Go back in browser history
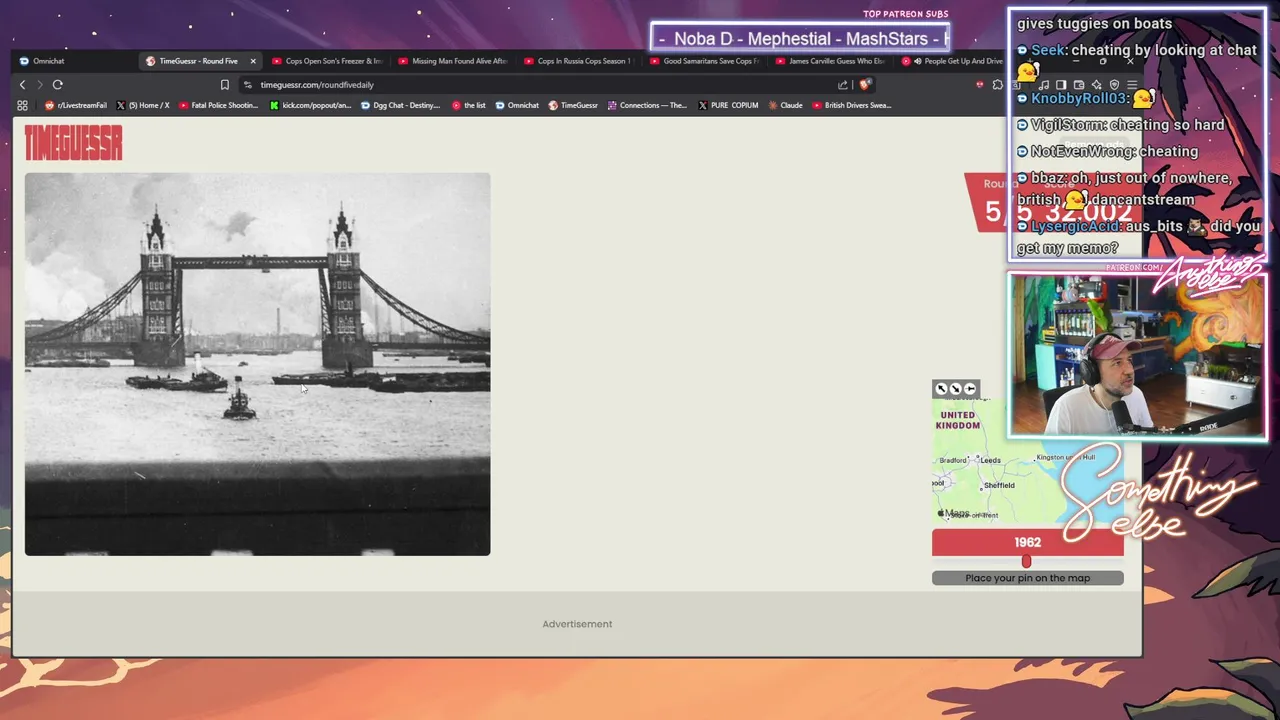Image resolution: width=1280 pixels, height=720 pixels. coord(22,85)
